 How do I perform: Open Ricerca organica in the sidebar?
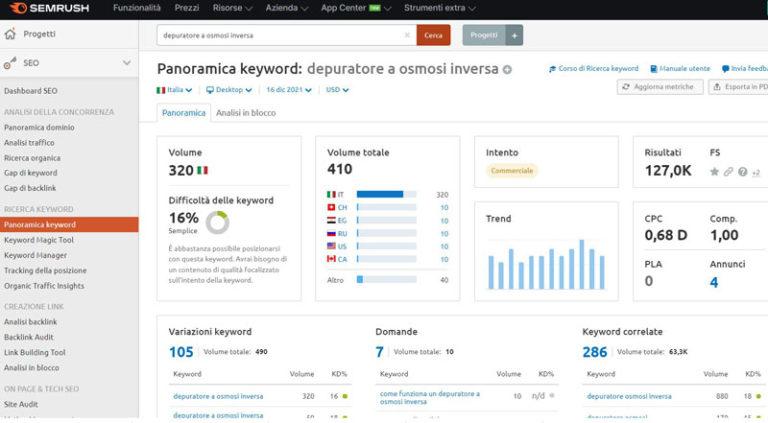pyautogui.click(x=32, y=158)
